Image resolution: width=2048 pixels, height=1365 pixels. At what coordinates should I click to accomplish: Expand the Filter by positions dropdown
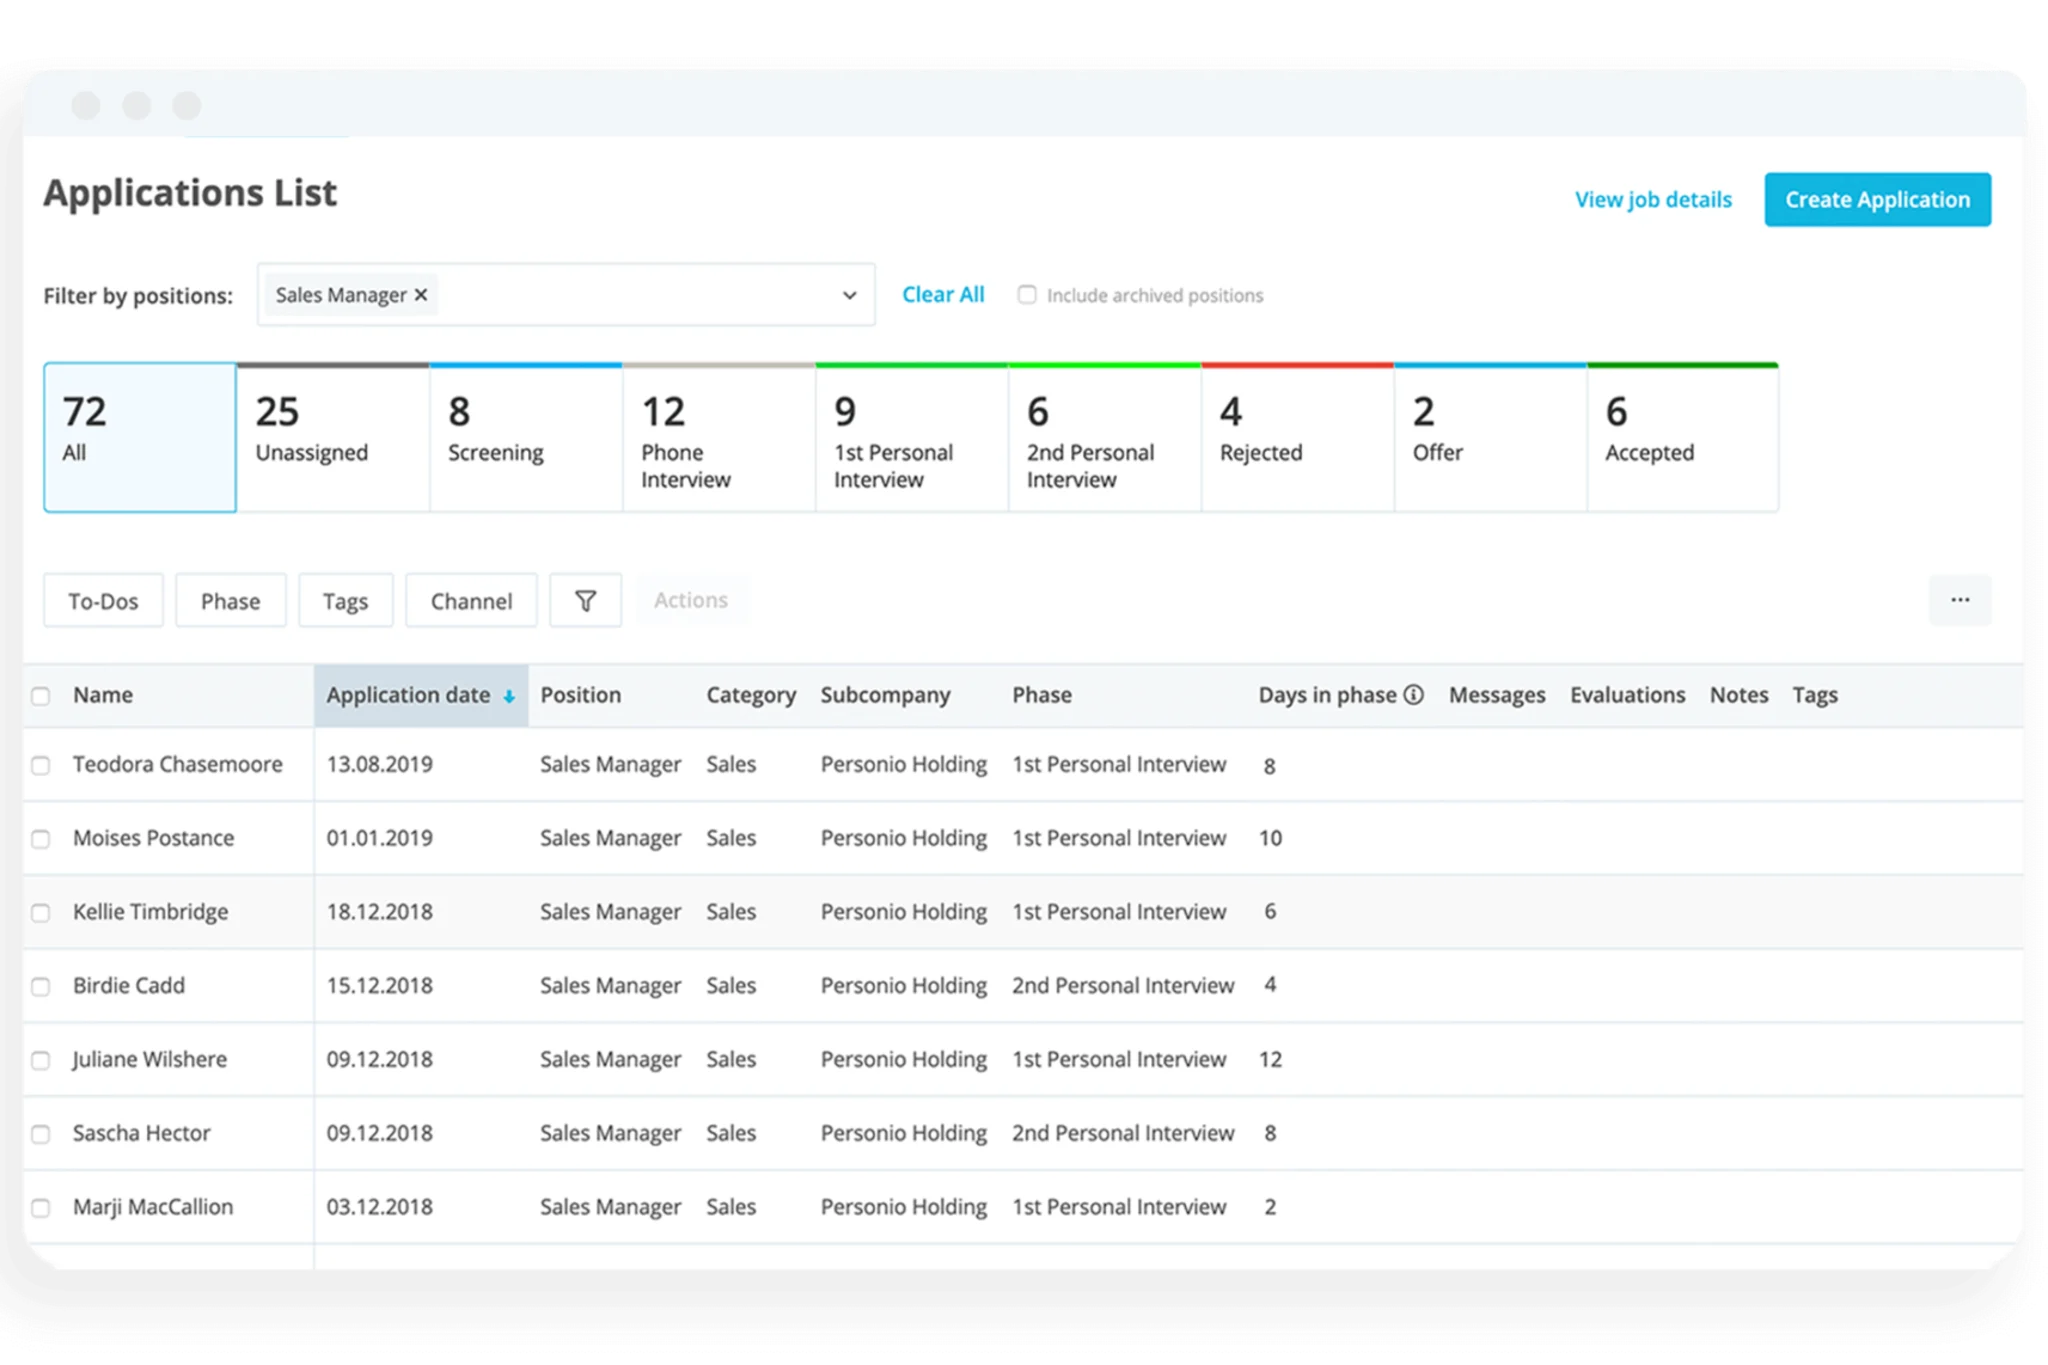tap(850, 294)
